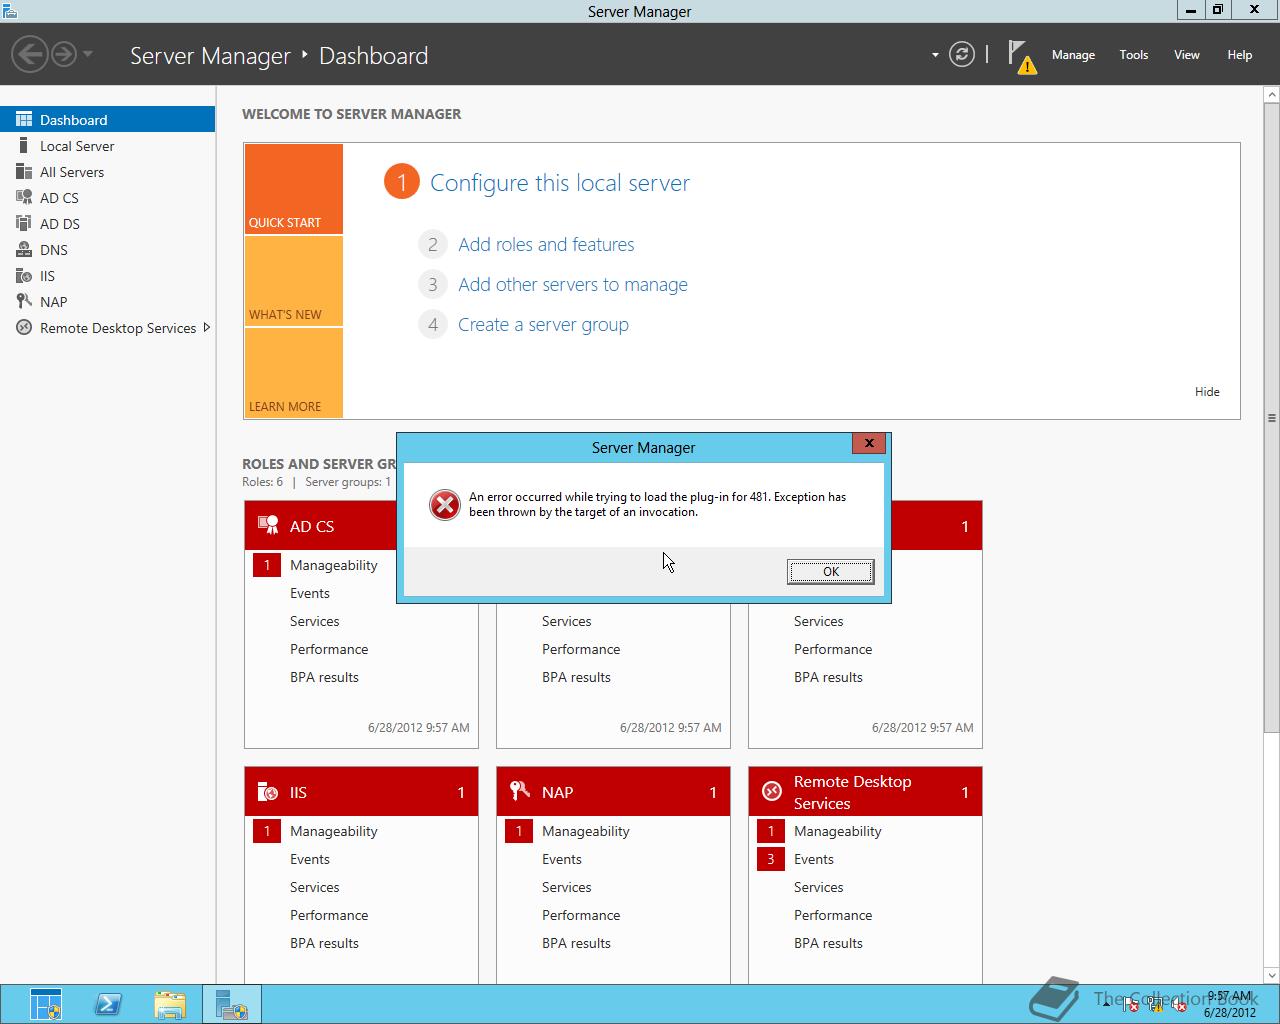This screenshot has height=1024, width=1280.
Task: Open dropdown arrow left of refresh icon
Action: 935,55
